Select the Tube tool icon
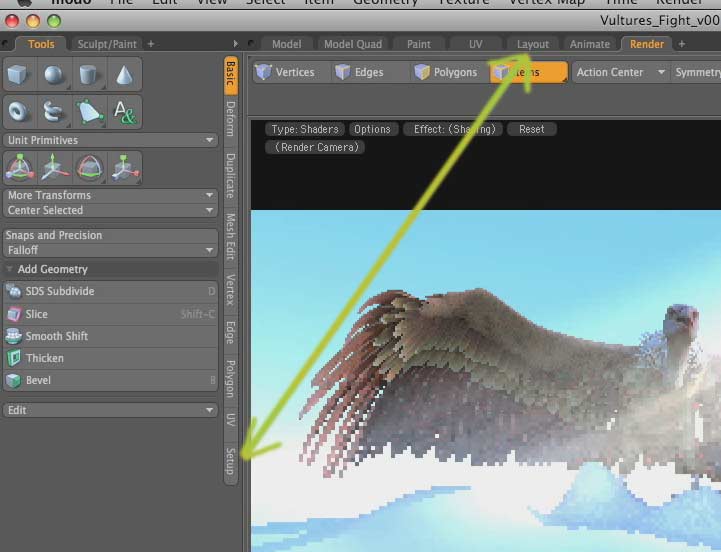The width and height of the screenshot is (721, 552). 54,112
